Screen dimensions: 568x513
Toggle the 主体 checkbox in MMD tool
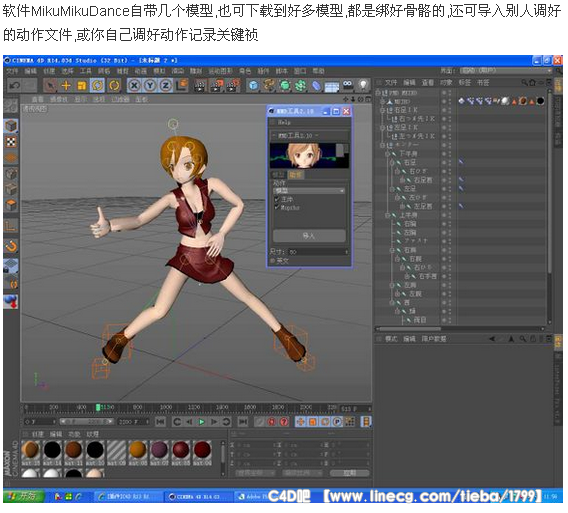[x=277, y=199]
